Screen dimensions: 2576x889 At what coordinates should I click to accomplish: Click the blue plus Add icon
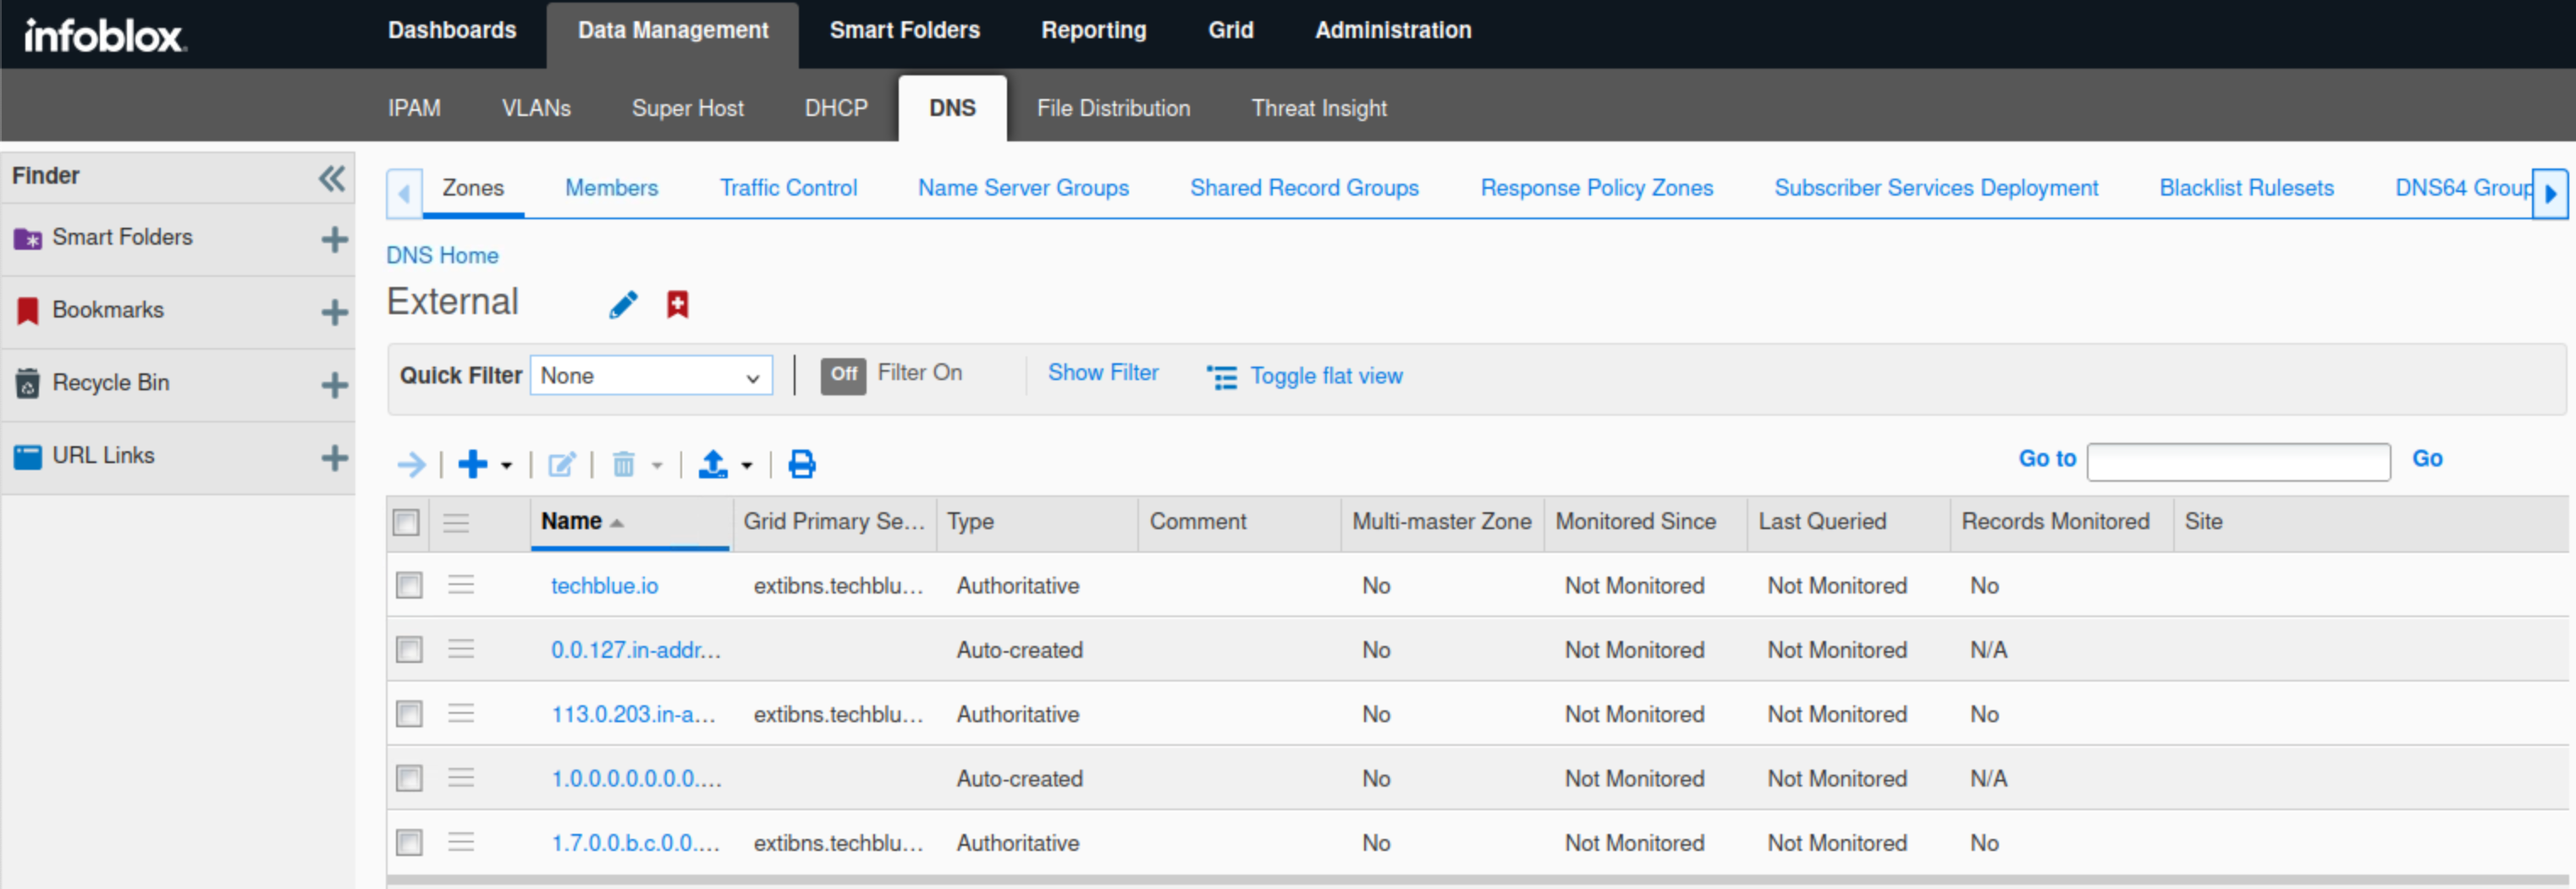point(472,464)
